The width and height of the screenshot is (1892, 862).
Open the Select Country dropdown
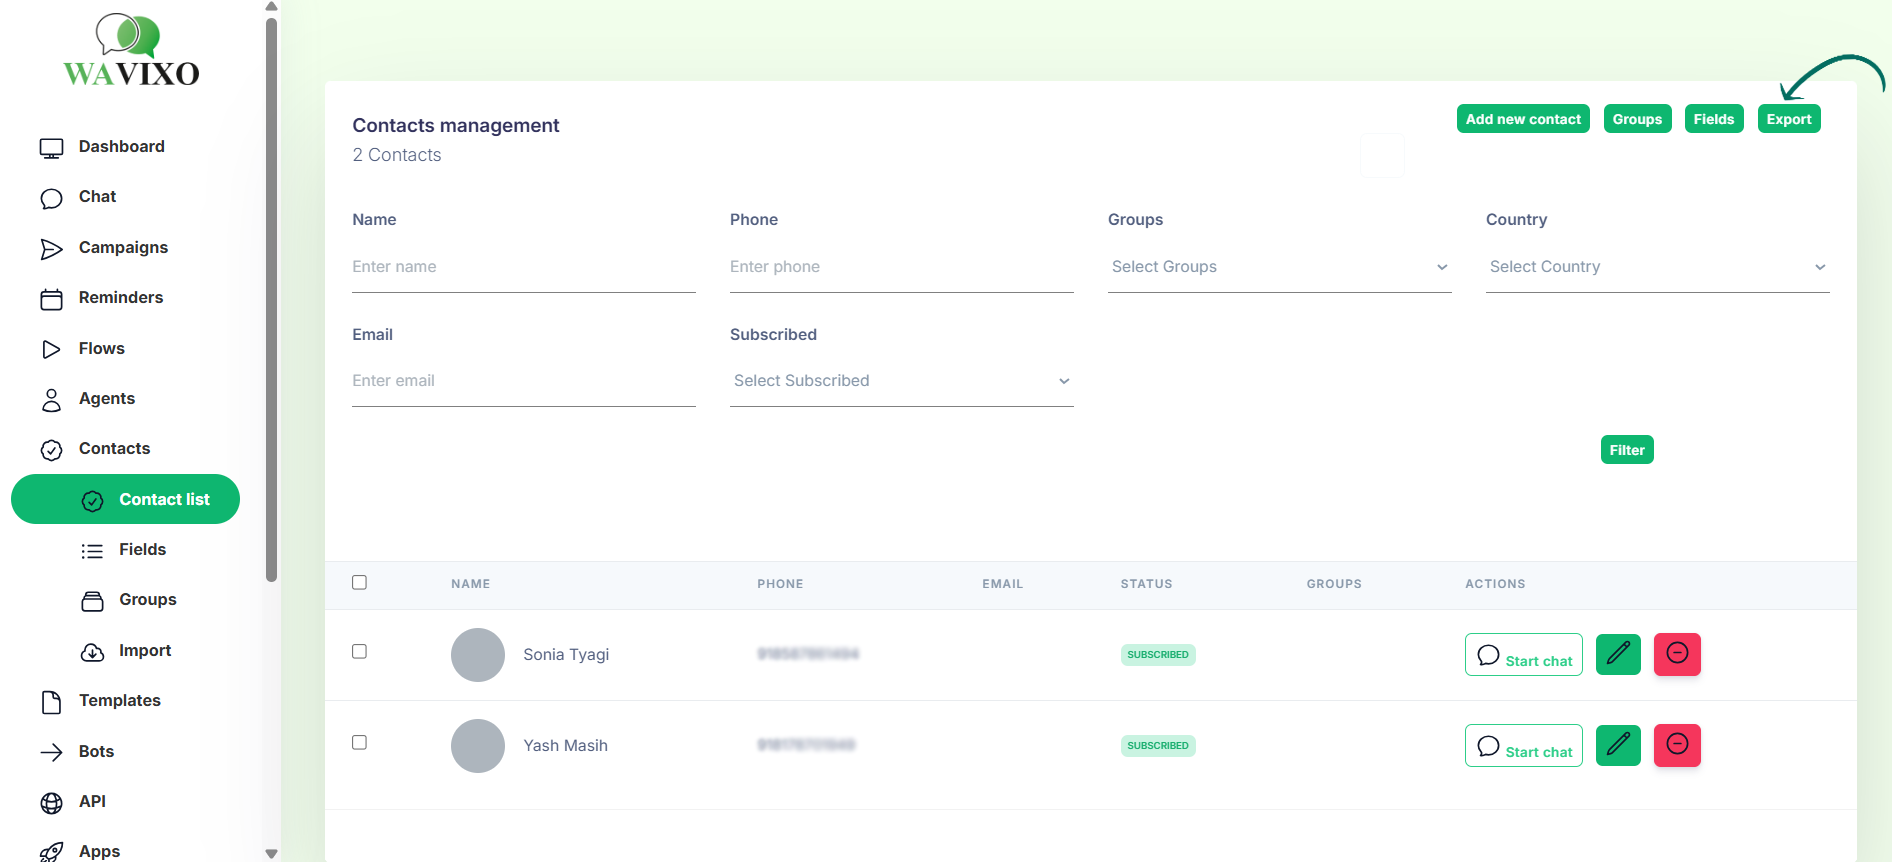coord(1656,267)
